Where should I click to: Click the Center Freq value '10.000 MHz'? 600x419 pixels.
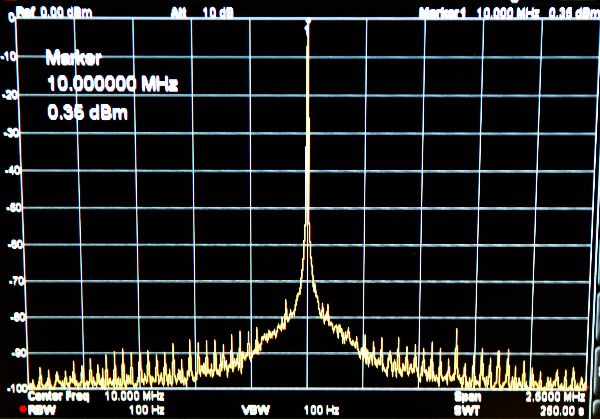(134, 396)
